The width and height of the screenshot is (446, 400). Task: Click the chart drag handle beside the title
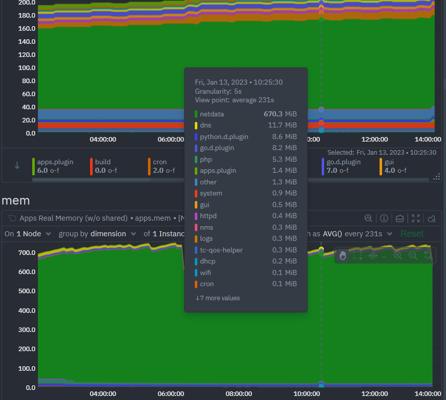12,219
